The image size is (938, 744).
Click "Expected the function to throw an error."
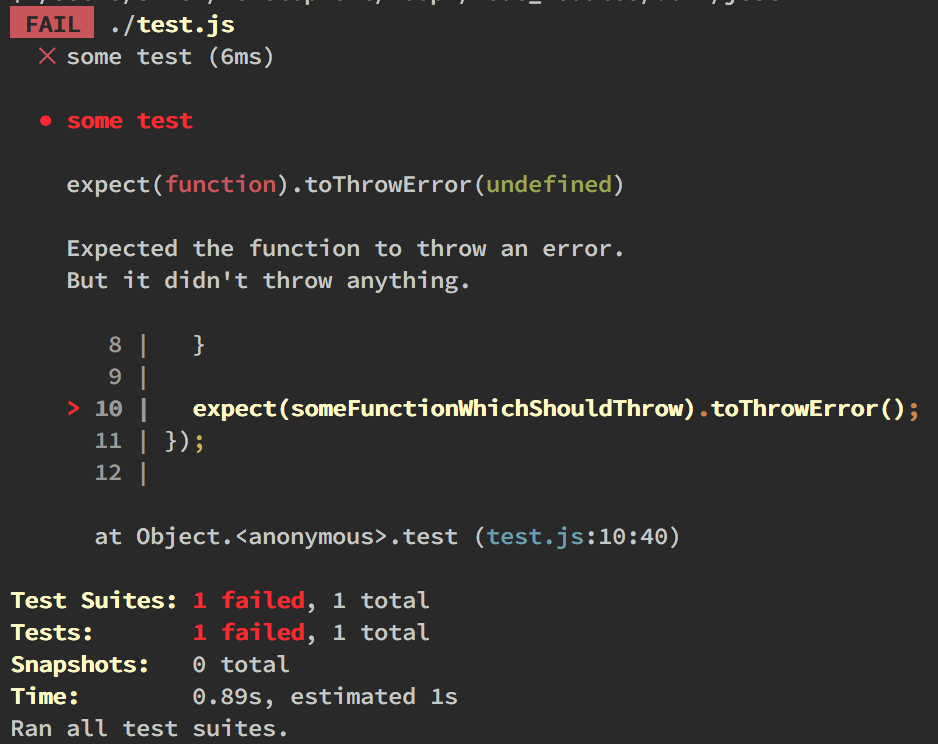[345, 249]
